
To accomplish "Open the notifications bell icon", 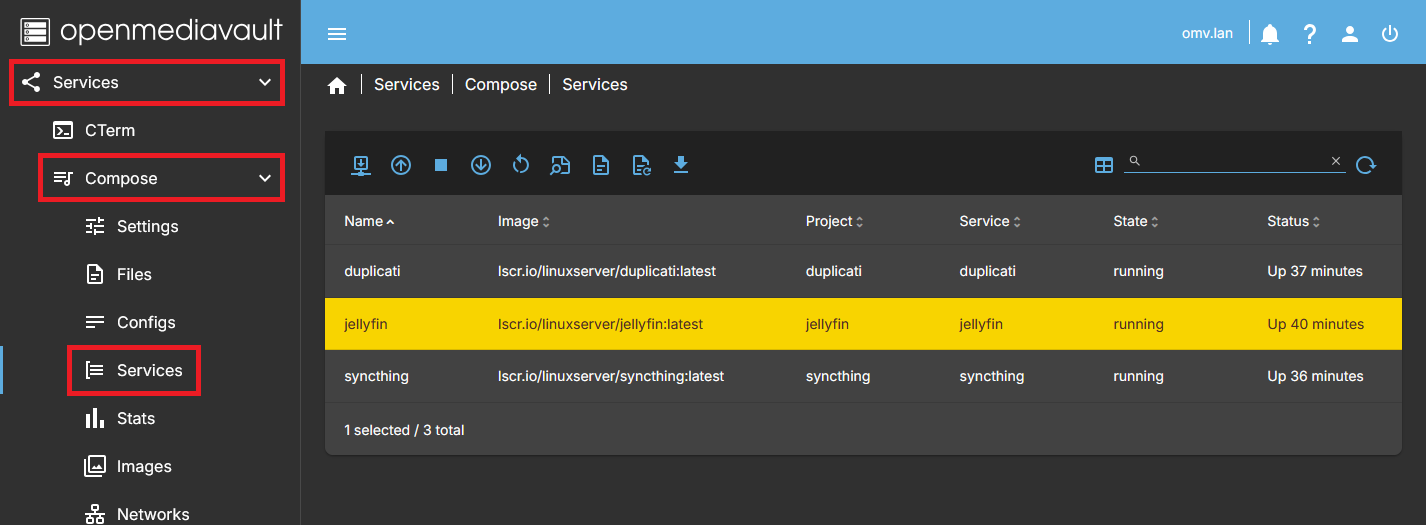I will 1270,34.
